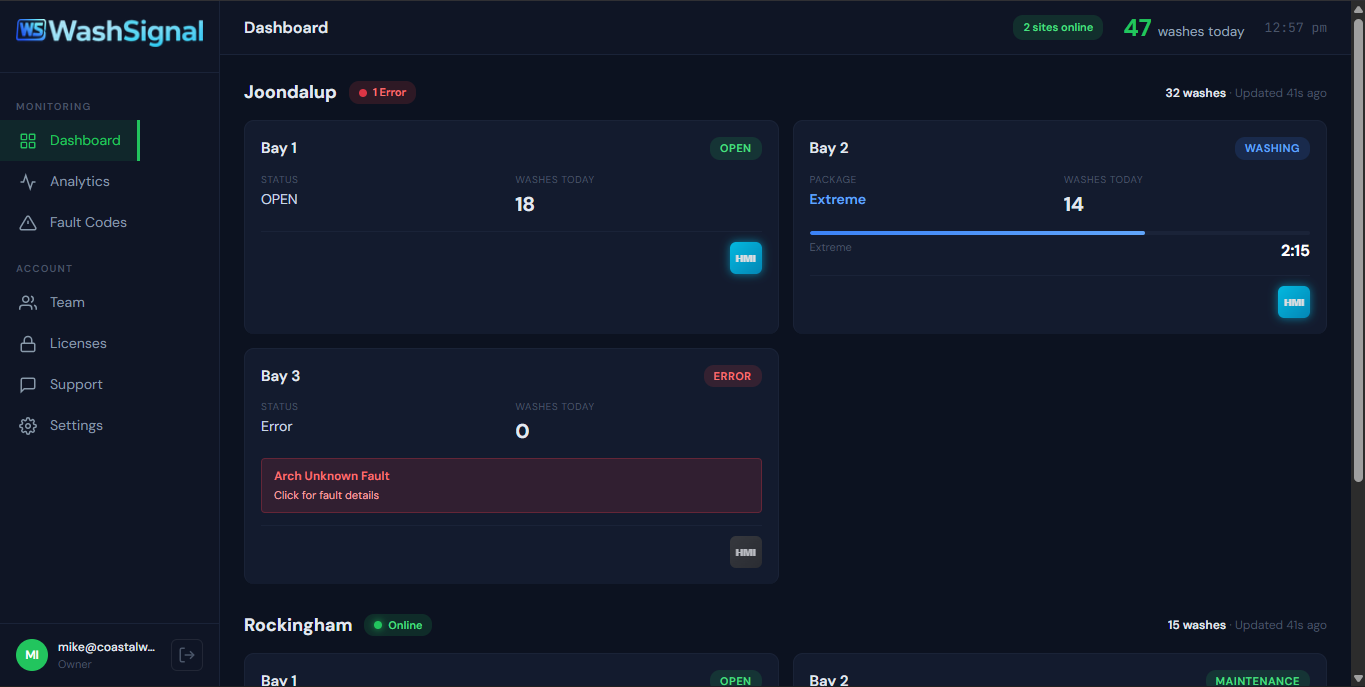Open the Analytics page
This screenshot has width=1365, height=687.
click(70, 182)
